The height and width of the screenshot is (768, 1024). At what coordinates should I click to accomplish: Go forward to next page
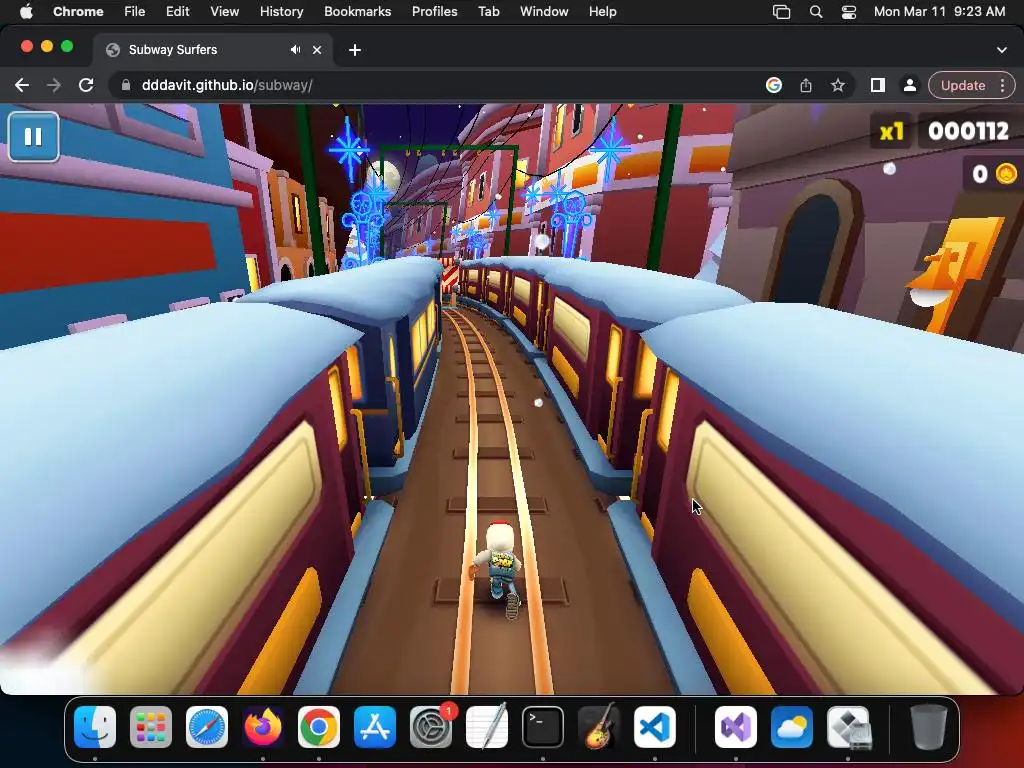[x=54, y=85]
